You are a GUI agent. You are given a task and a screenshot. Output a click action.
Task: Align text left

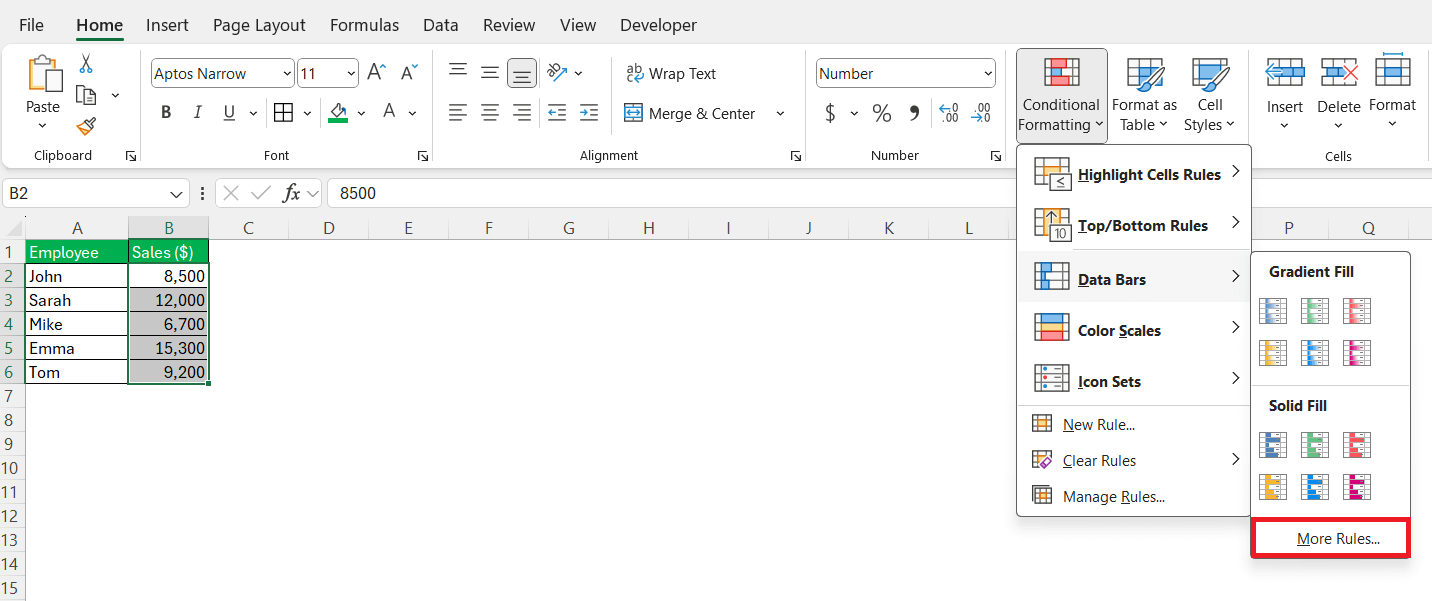458,113
